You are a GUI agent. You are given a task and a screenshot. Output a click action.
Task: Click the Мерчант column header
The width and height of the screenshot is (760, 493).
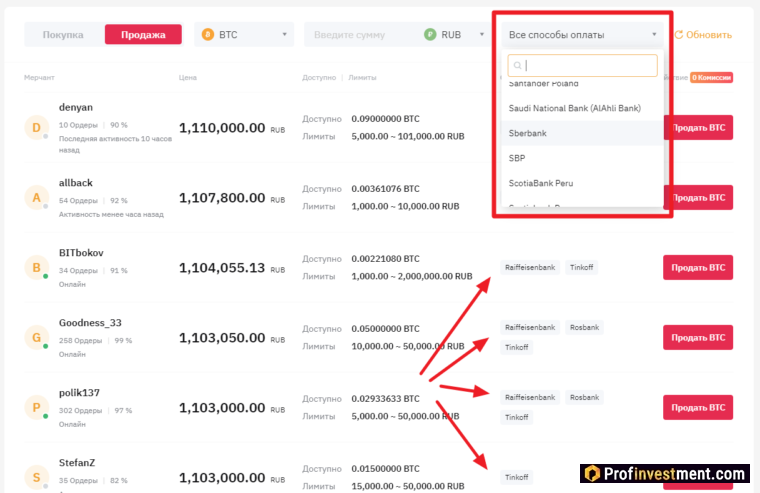pyautogui.click(x=39, y=78)
